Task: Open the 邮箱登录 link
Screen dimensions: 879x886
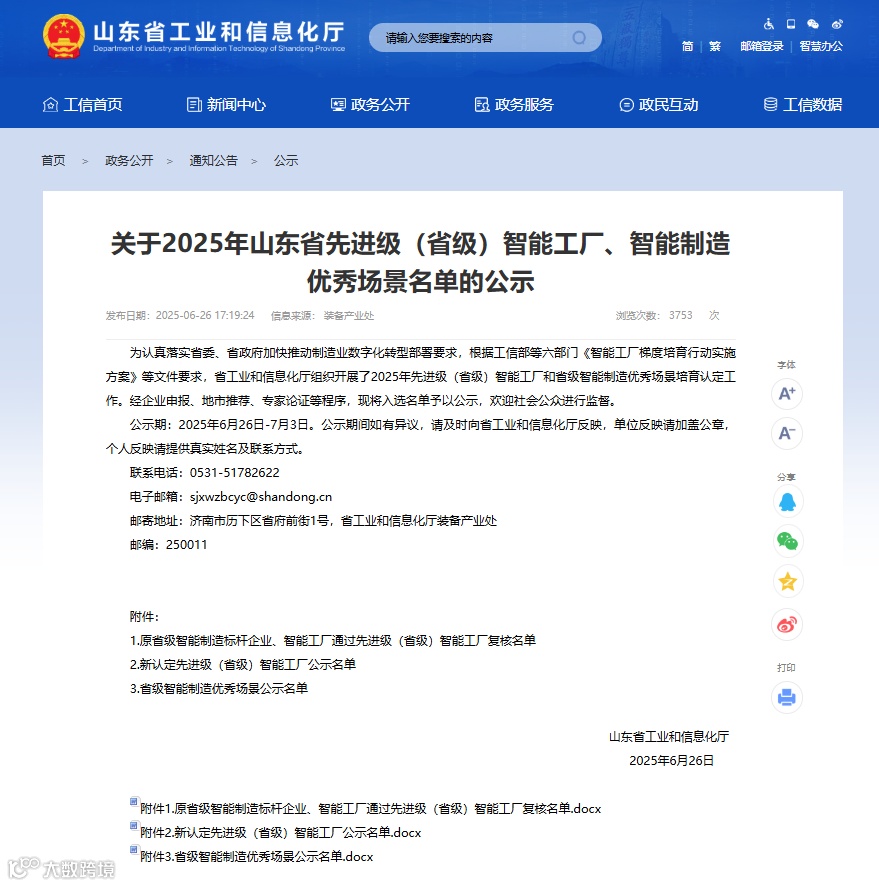Action: pyautogui.click(x=762, y=46)
